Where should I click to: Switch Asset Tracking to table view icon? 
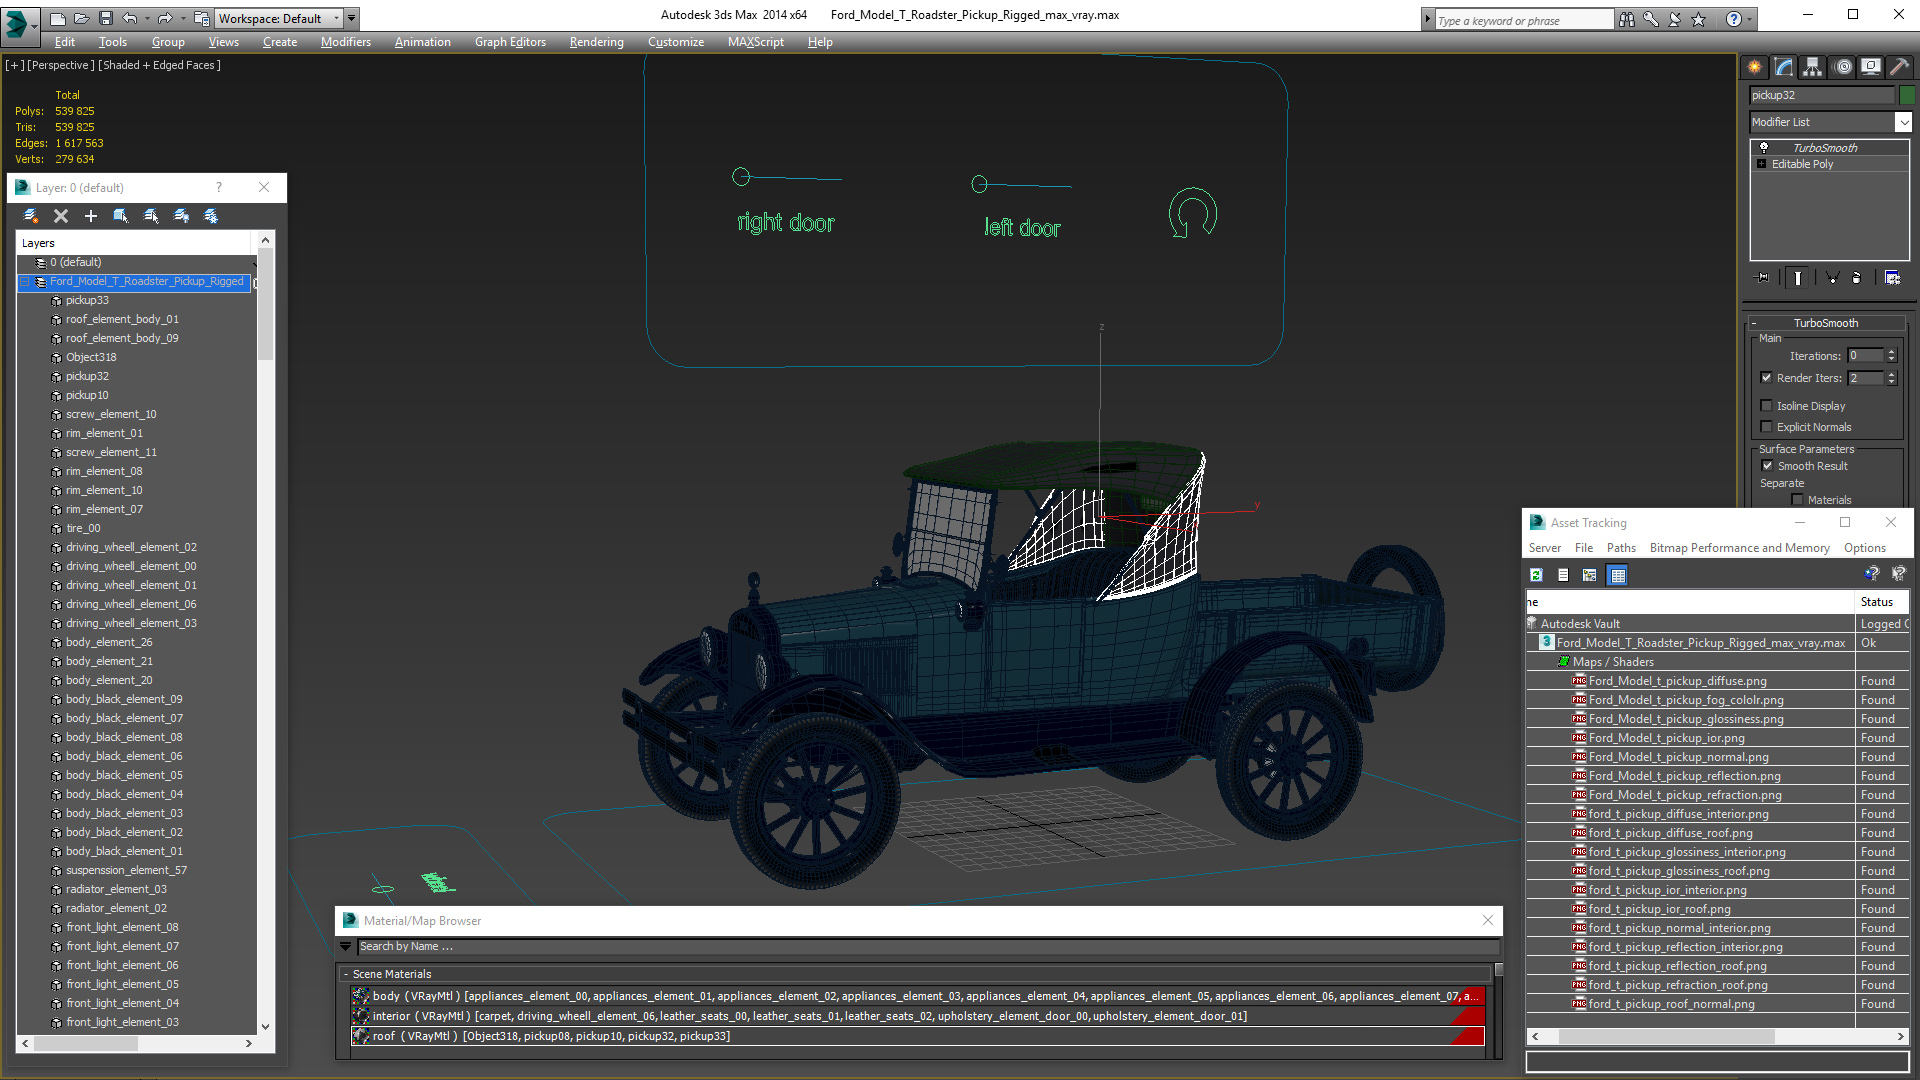pyautogui.click(x=1618, y=575)
